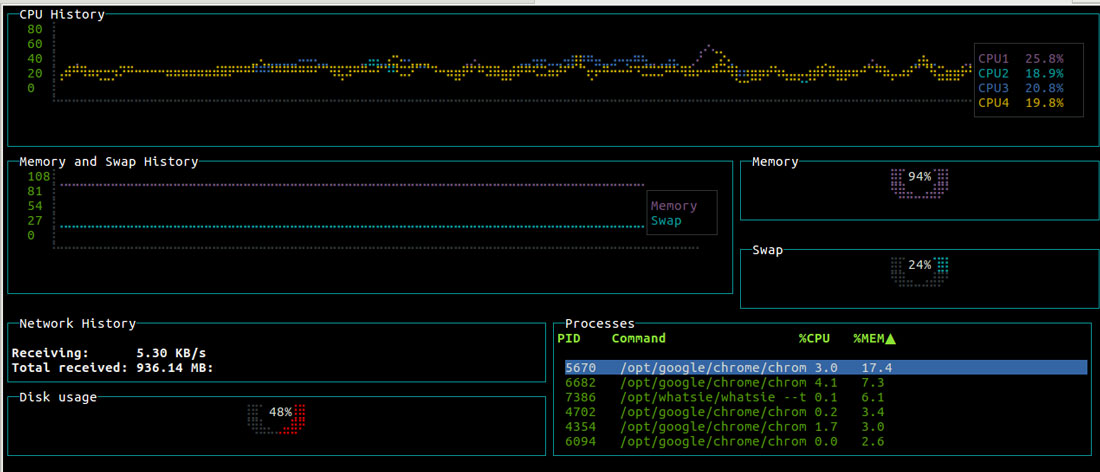1100x472 pixels.
Task: Click the Swap legend label in history chart
Action: pos(666,221)
